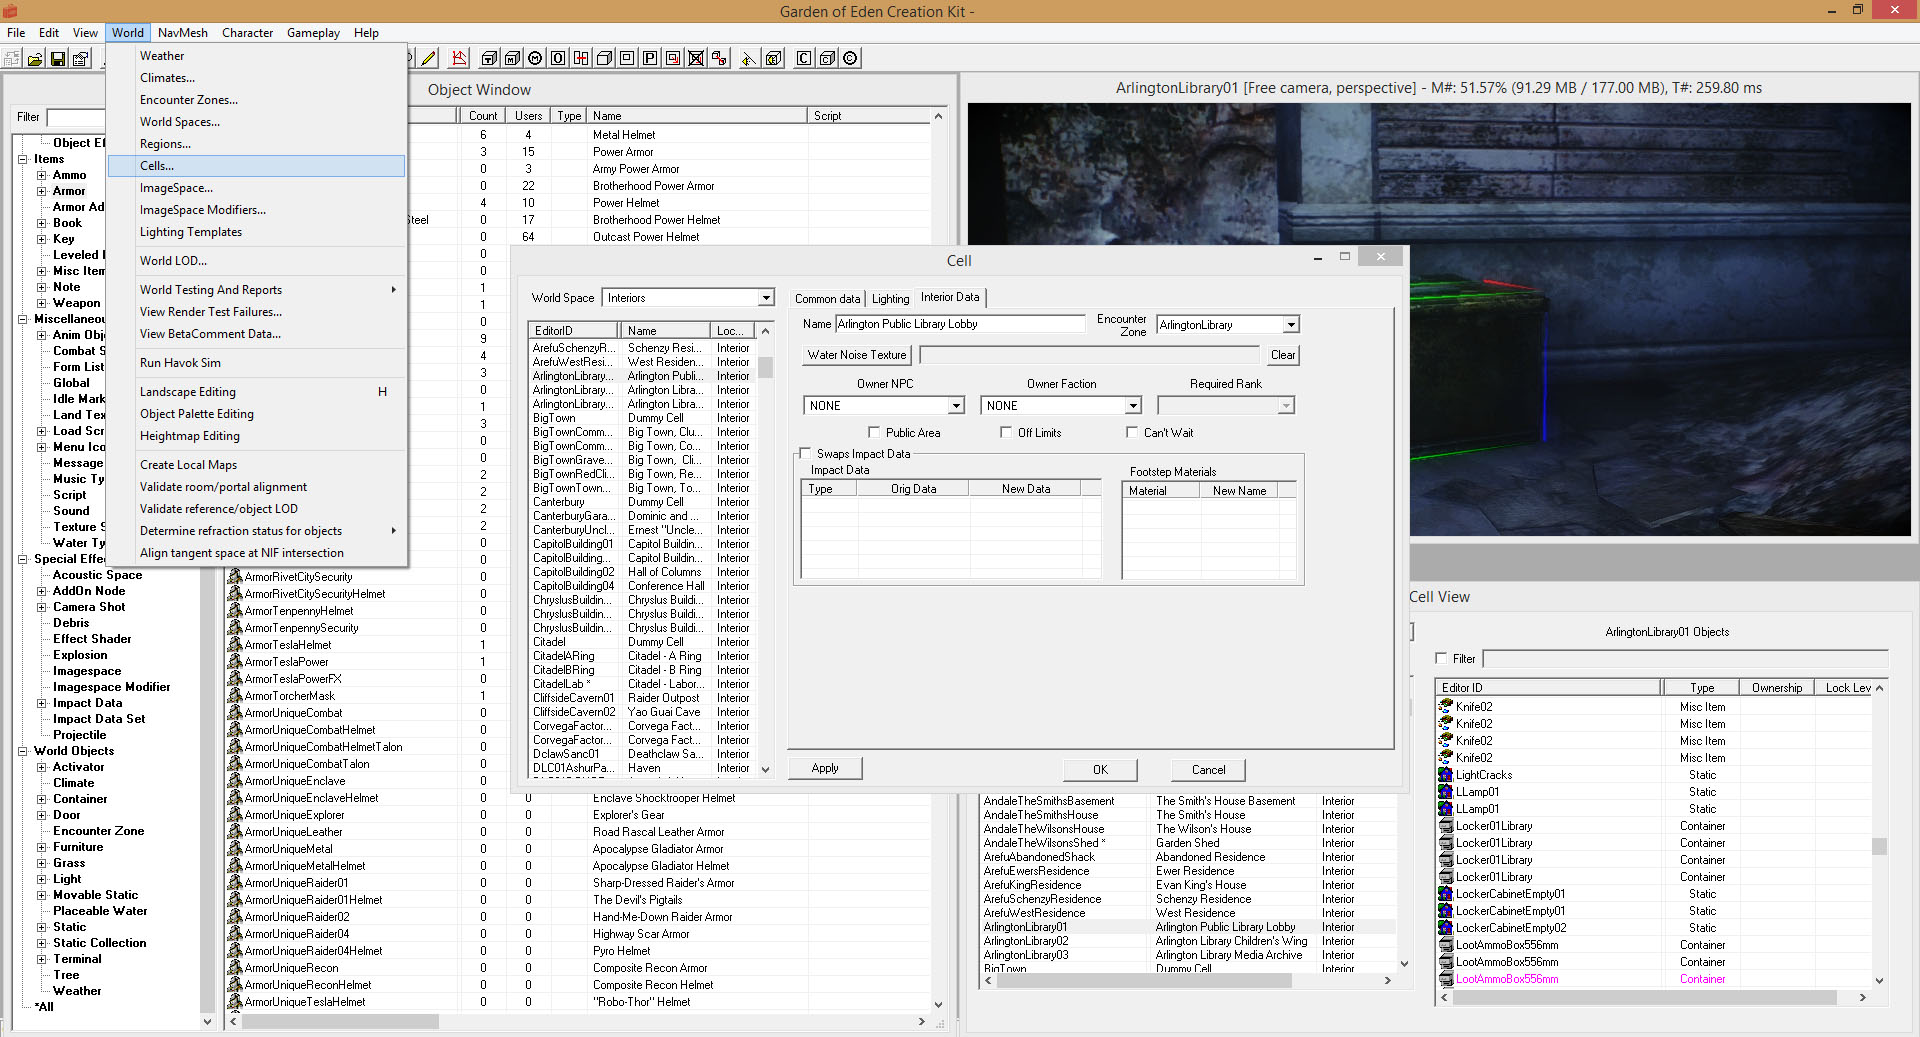Switch to the Lighting tab

(x=890, y=298)
